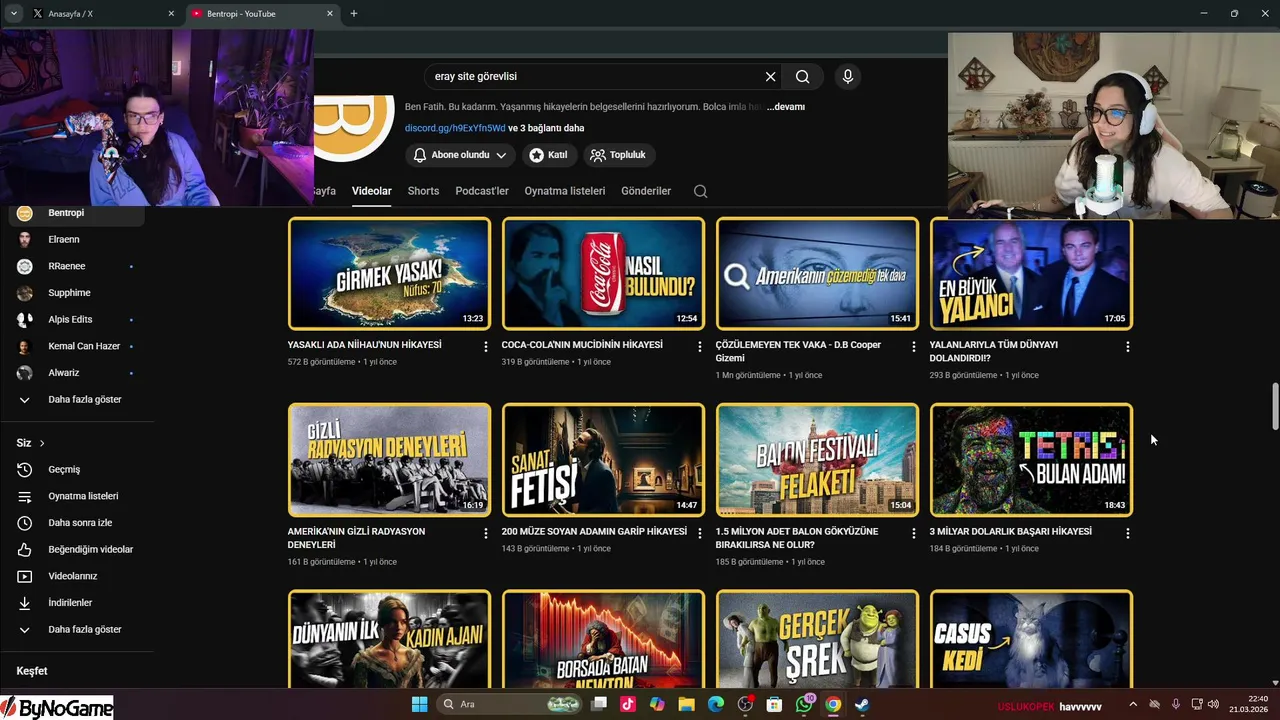The image size is (1280, 720).
Task: Switch to the Podcast'ler tab
Action: 482,191
